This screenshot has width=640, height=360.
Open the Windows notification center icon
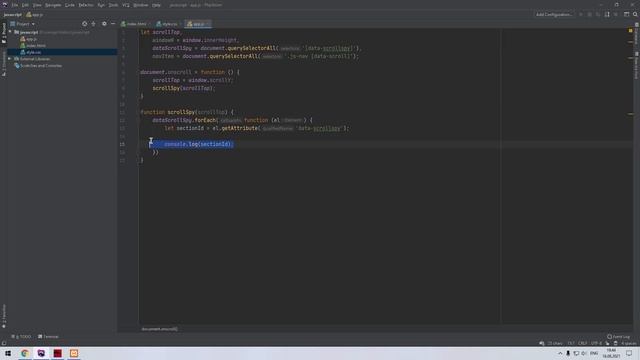pyautogui.click(x=629, y=353)
